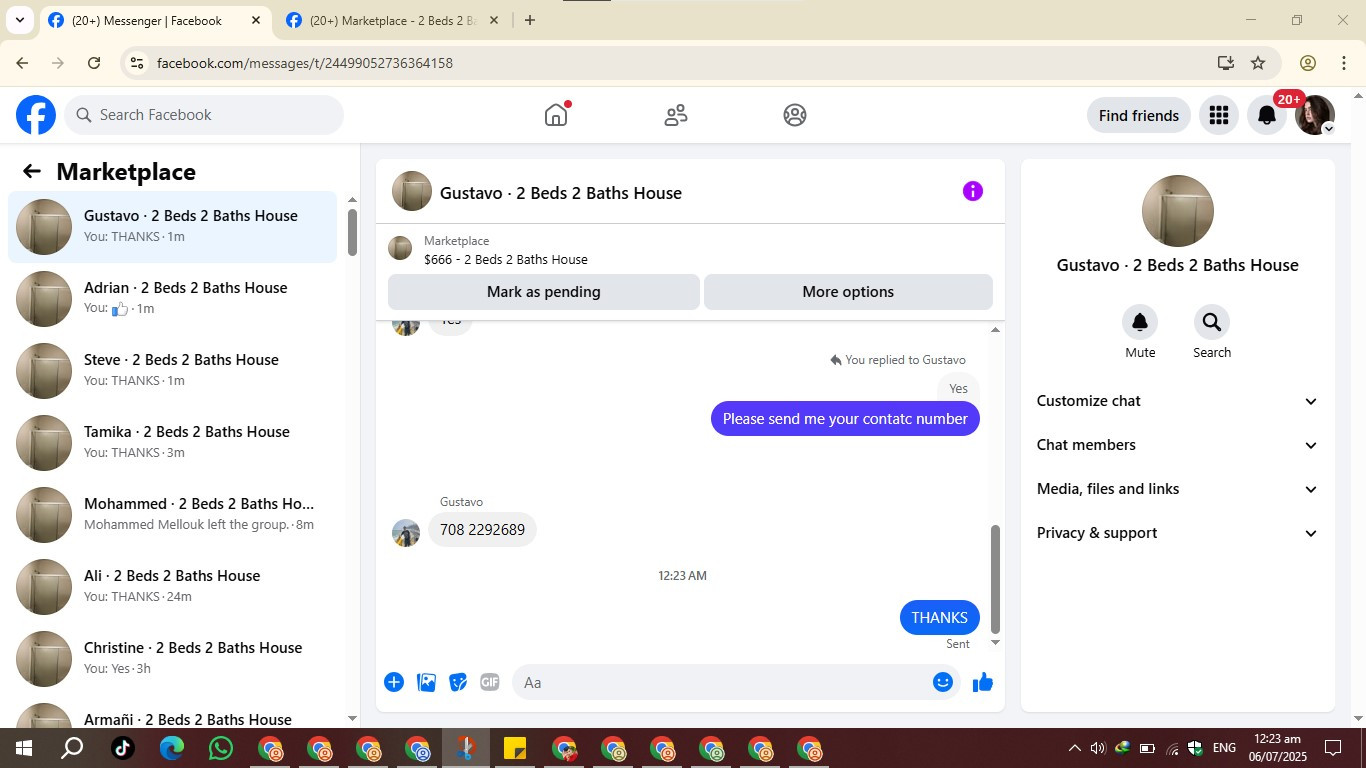Open Mohammed conversation in list

point(173,515)
